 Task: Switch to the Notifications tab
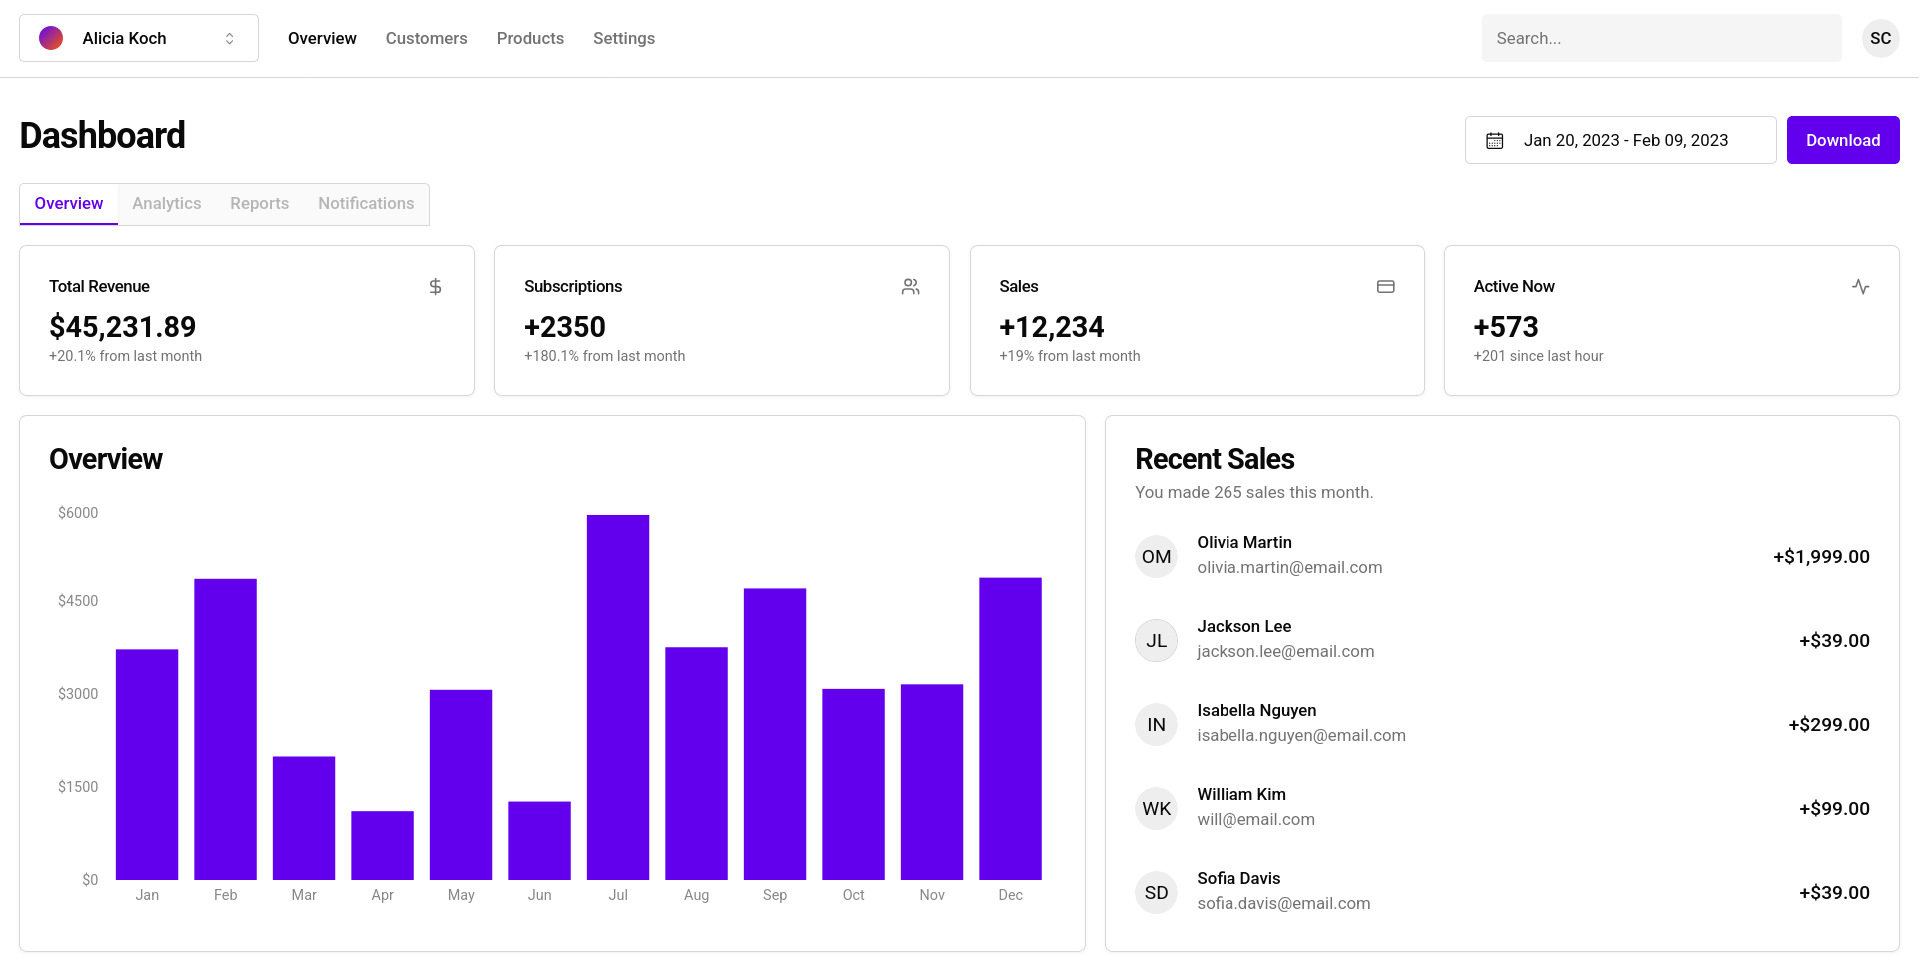pyautogui.click(x=366, y=204)
